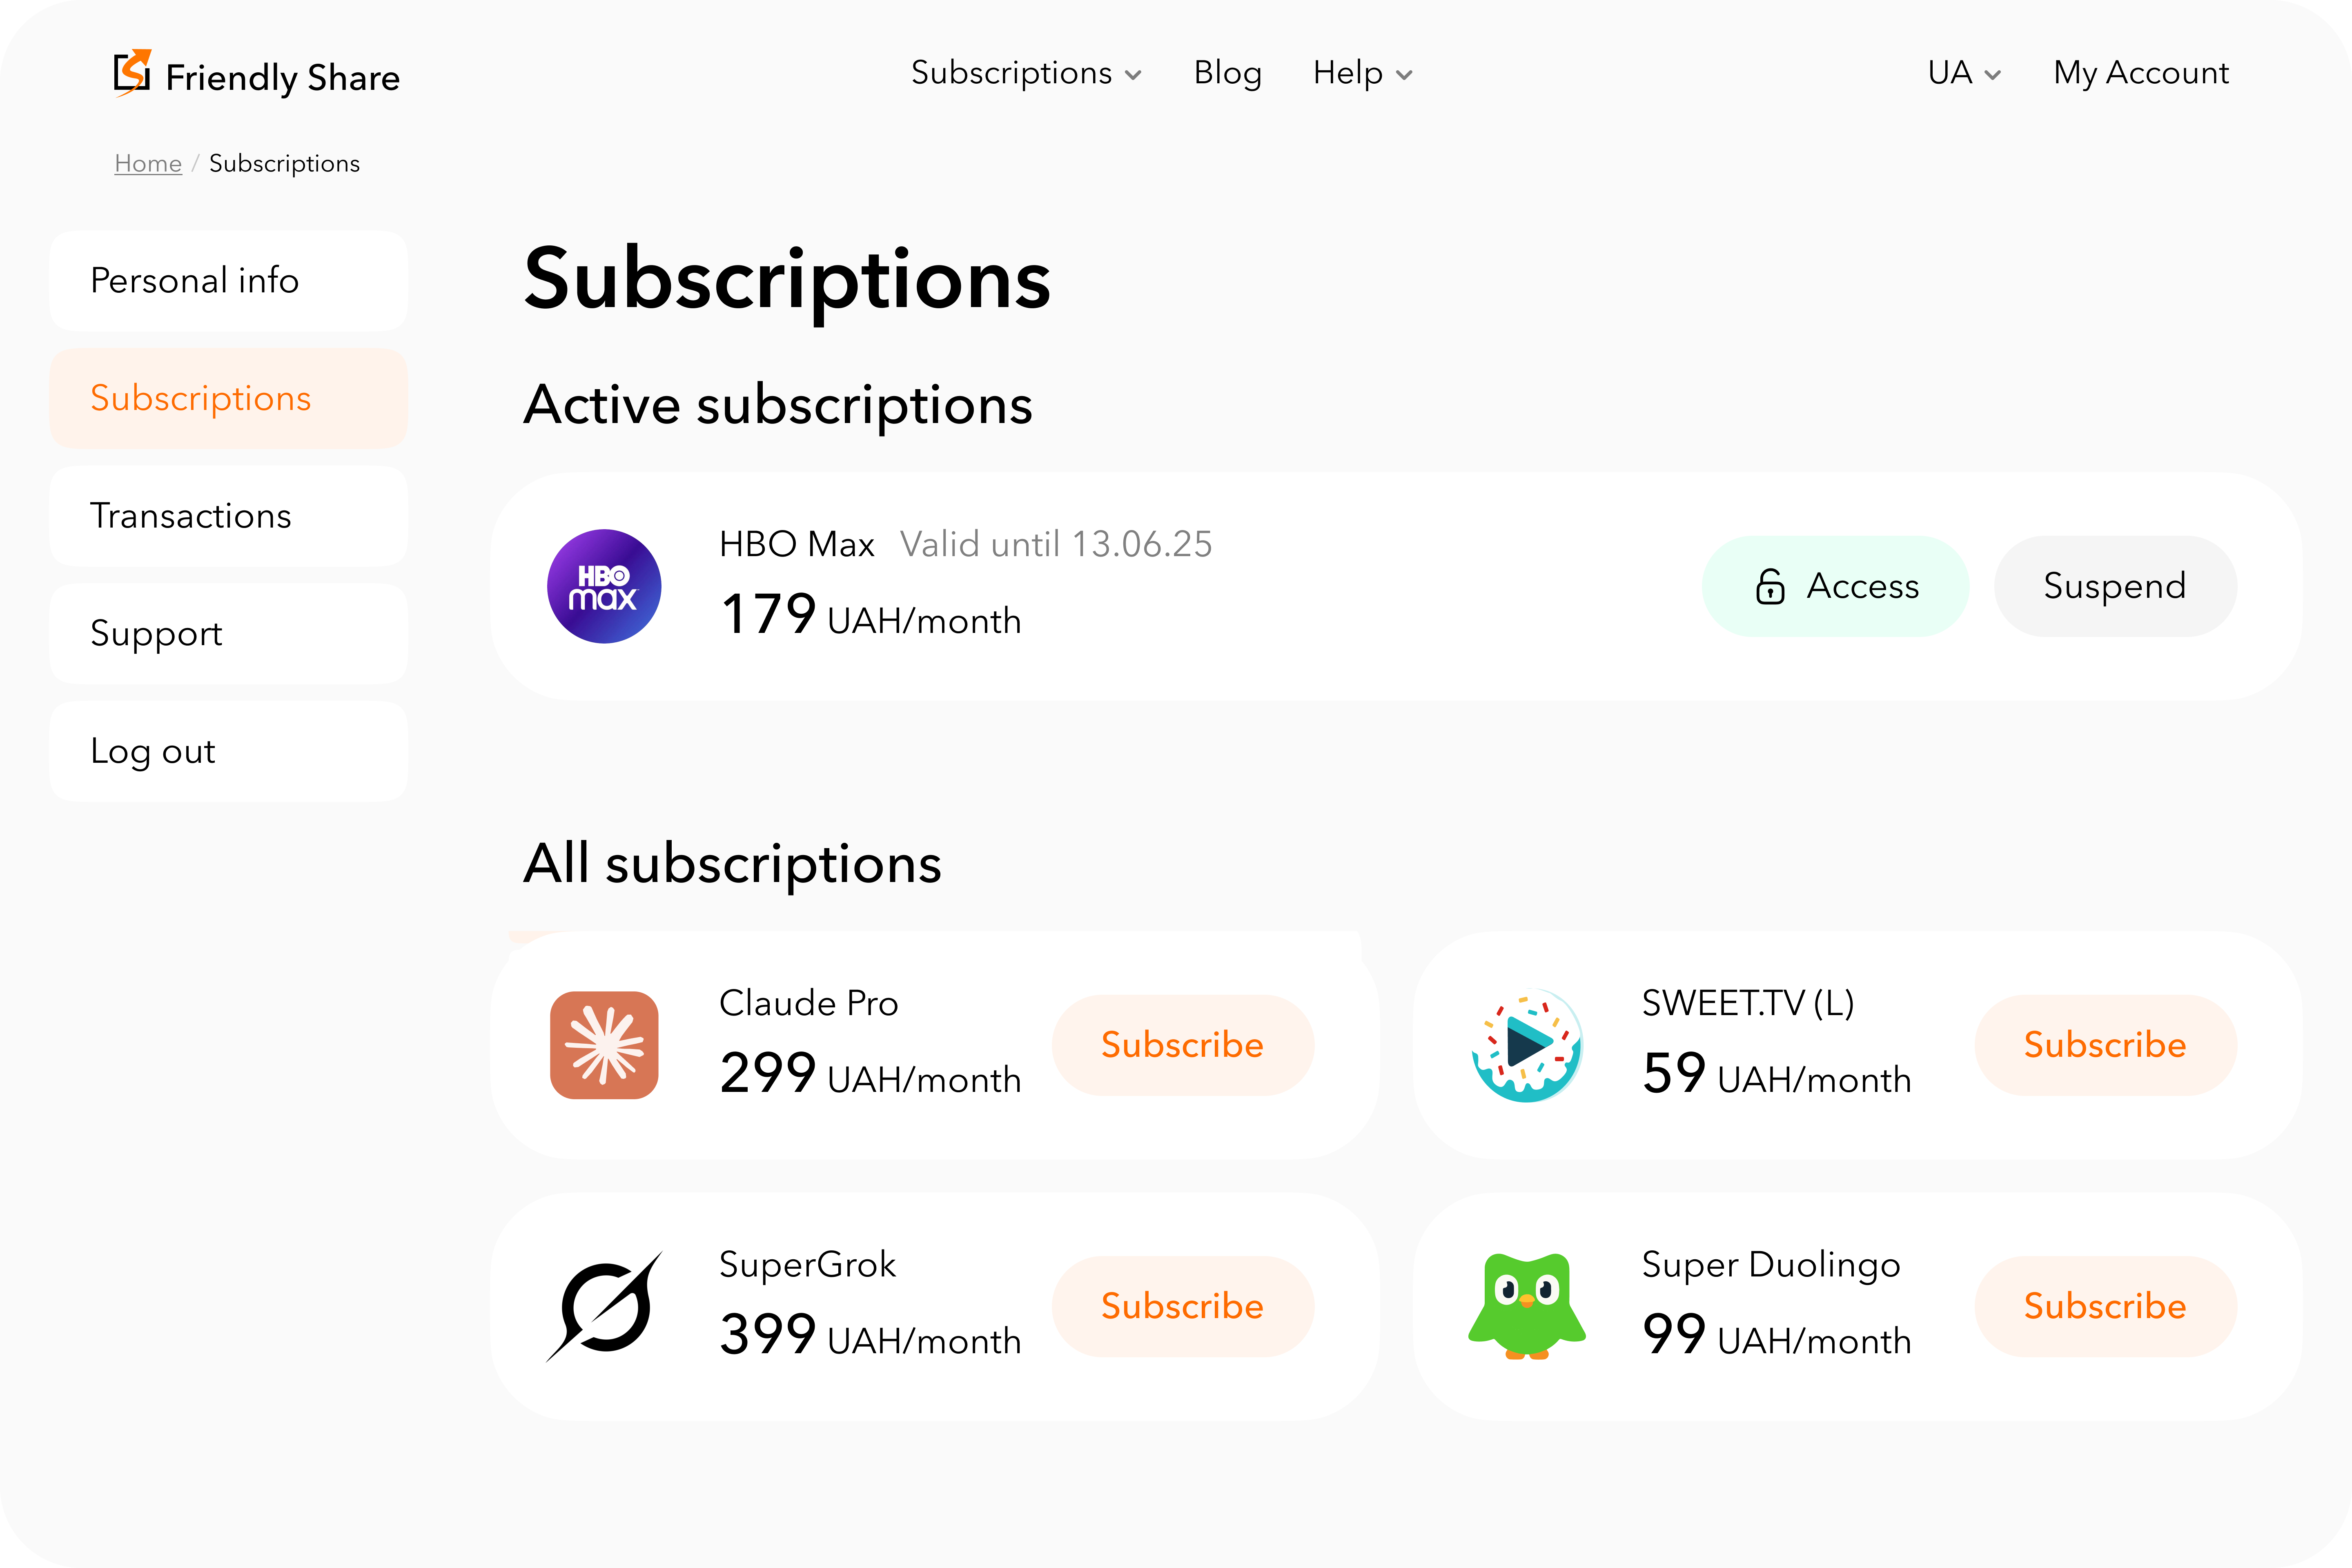Subscribe to Claude Pro

coord(1182,1045)
